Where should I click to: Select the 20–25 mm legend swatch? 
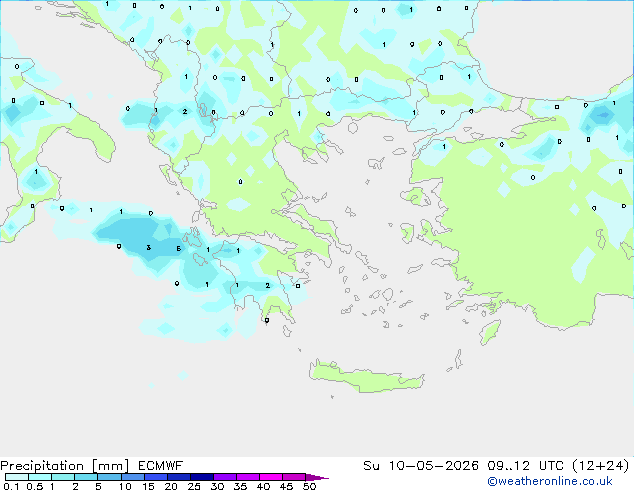[x=178, y=477]
